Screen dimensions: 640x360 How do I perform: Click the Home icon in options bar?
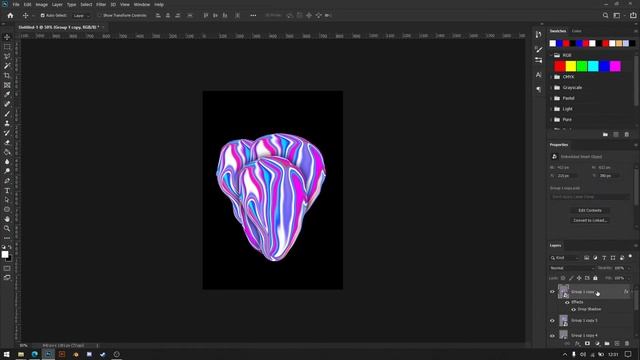point(10,16)
